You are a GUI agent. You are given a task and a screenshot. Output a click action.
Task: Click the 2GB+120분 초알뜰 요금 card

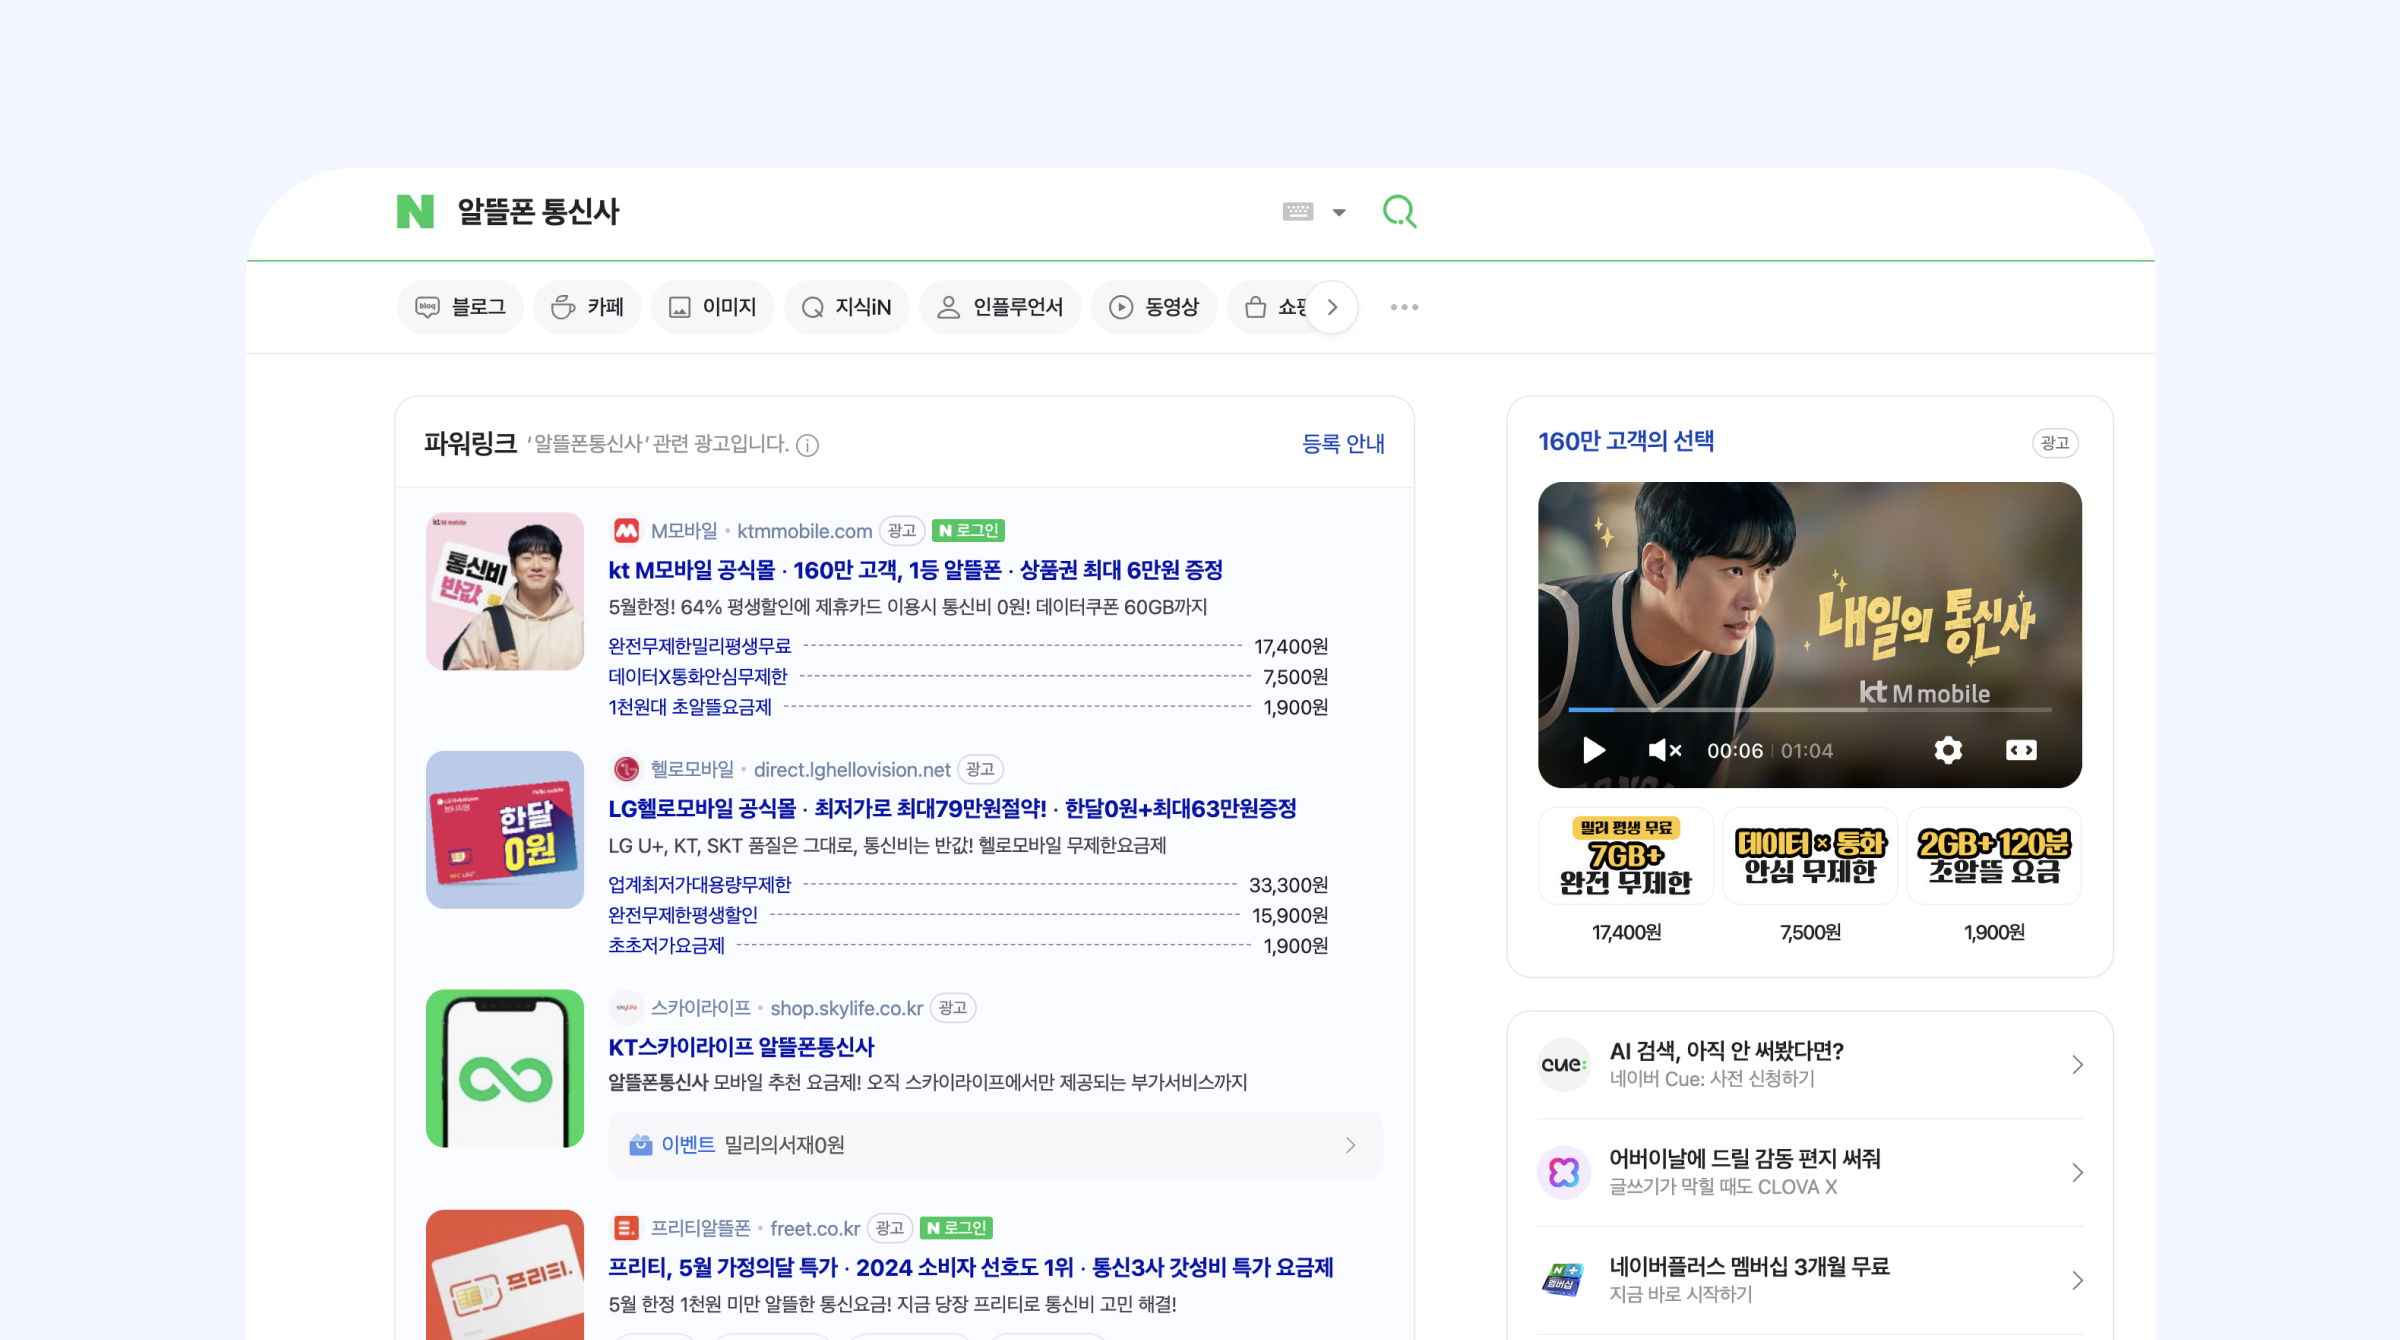click(x=1994, y=856)
